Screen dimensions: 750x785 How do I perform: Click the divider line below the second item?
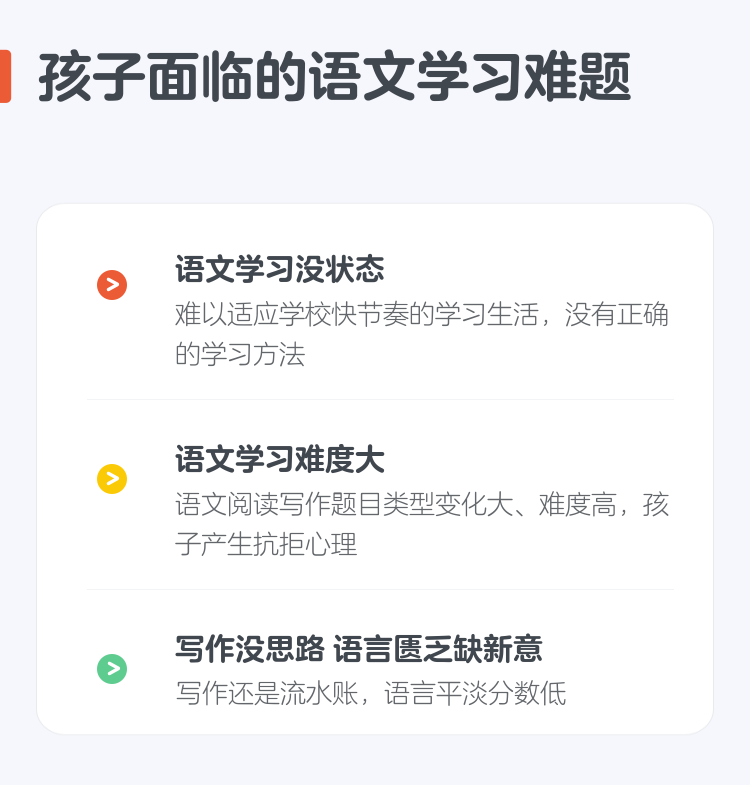pyautogui.click(x=380, y=589)
